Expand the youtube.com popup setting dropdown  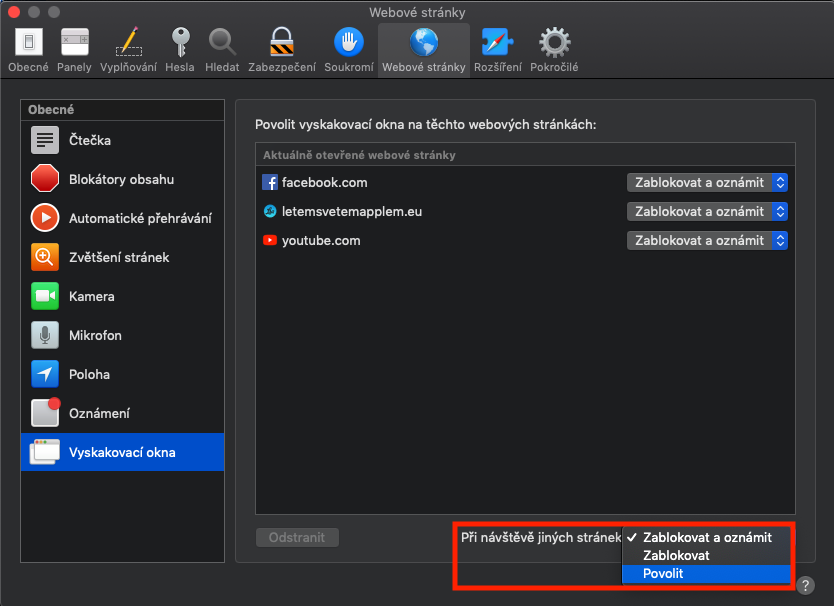[707, 241]
